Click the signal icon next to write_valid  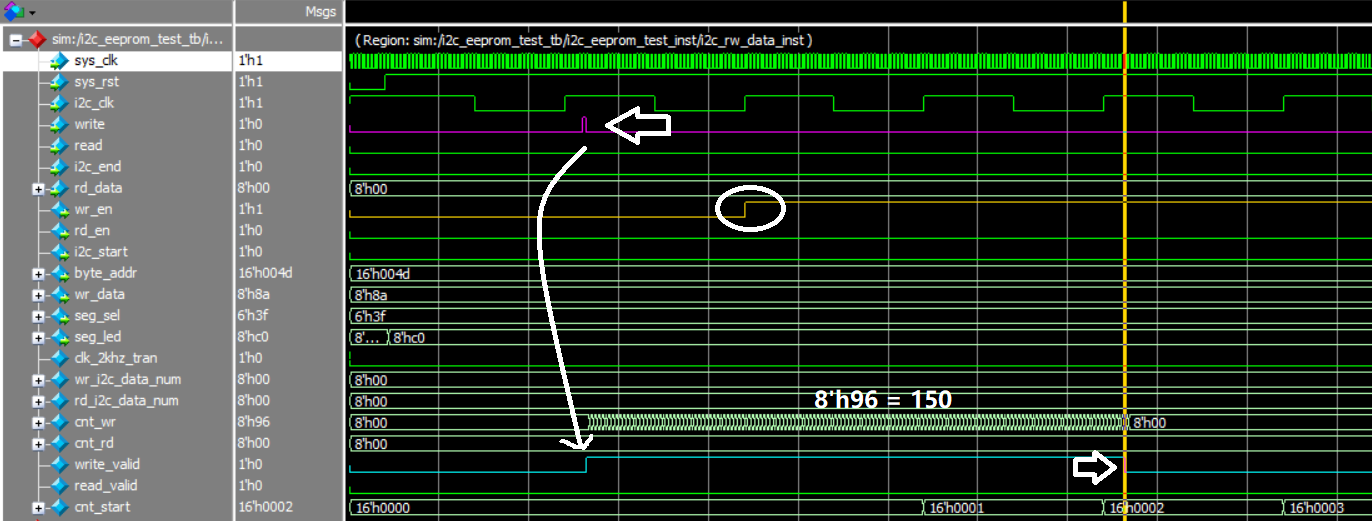coord(59,465)
